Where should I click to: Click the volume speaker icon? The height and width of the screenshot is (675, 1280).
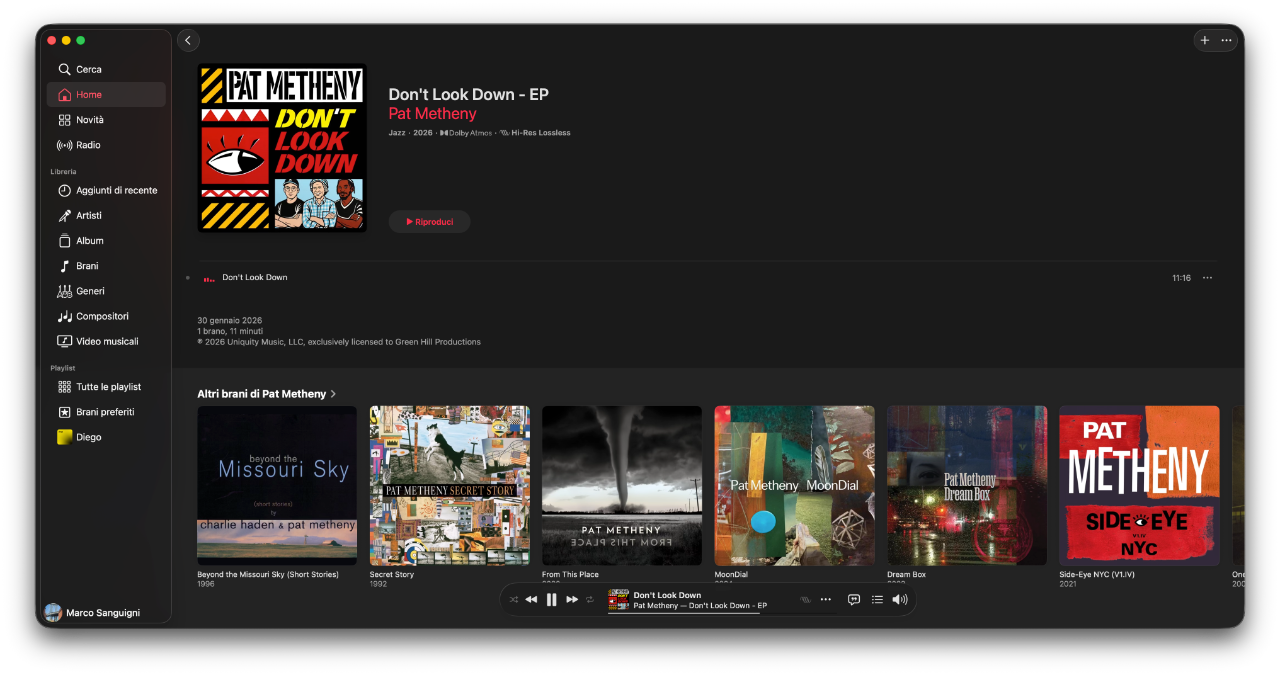[899, 599]
